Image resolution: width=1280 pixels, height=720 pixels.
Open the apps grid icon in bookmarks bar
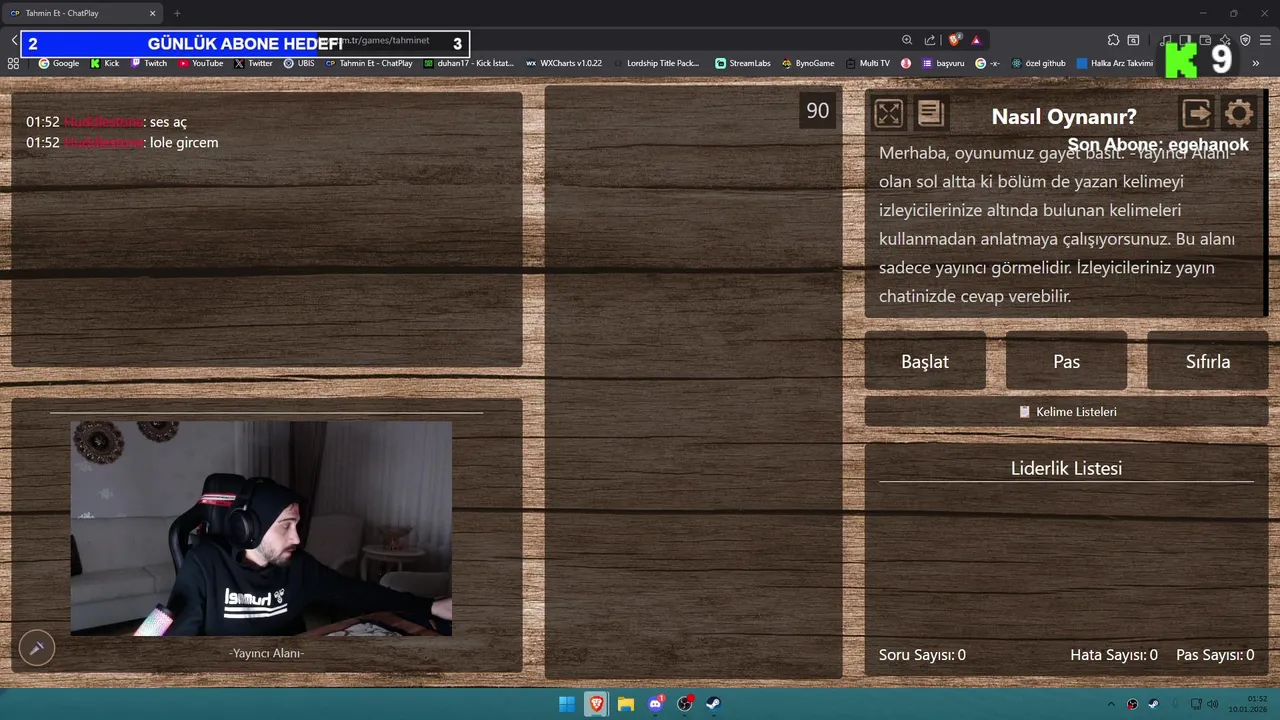[13, 63]
